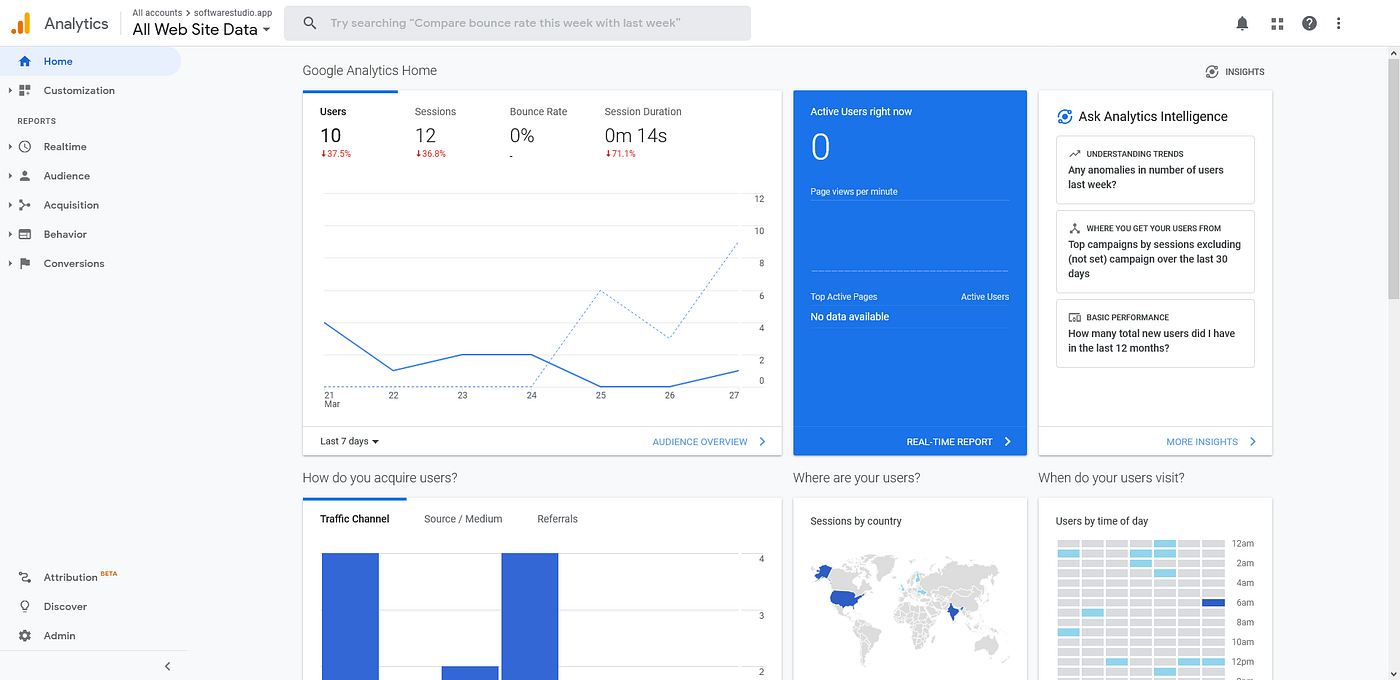Click the Home house icon

(25, 61)
